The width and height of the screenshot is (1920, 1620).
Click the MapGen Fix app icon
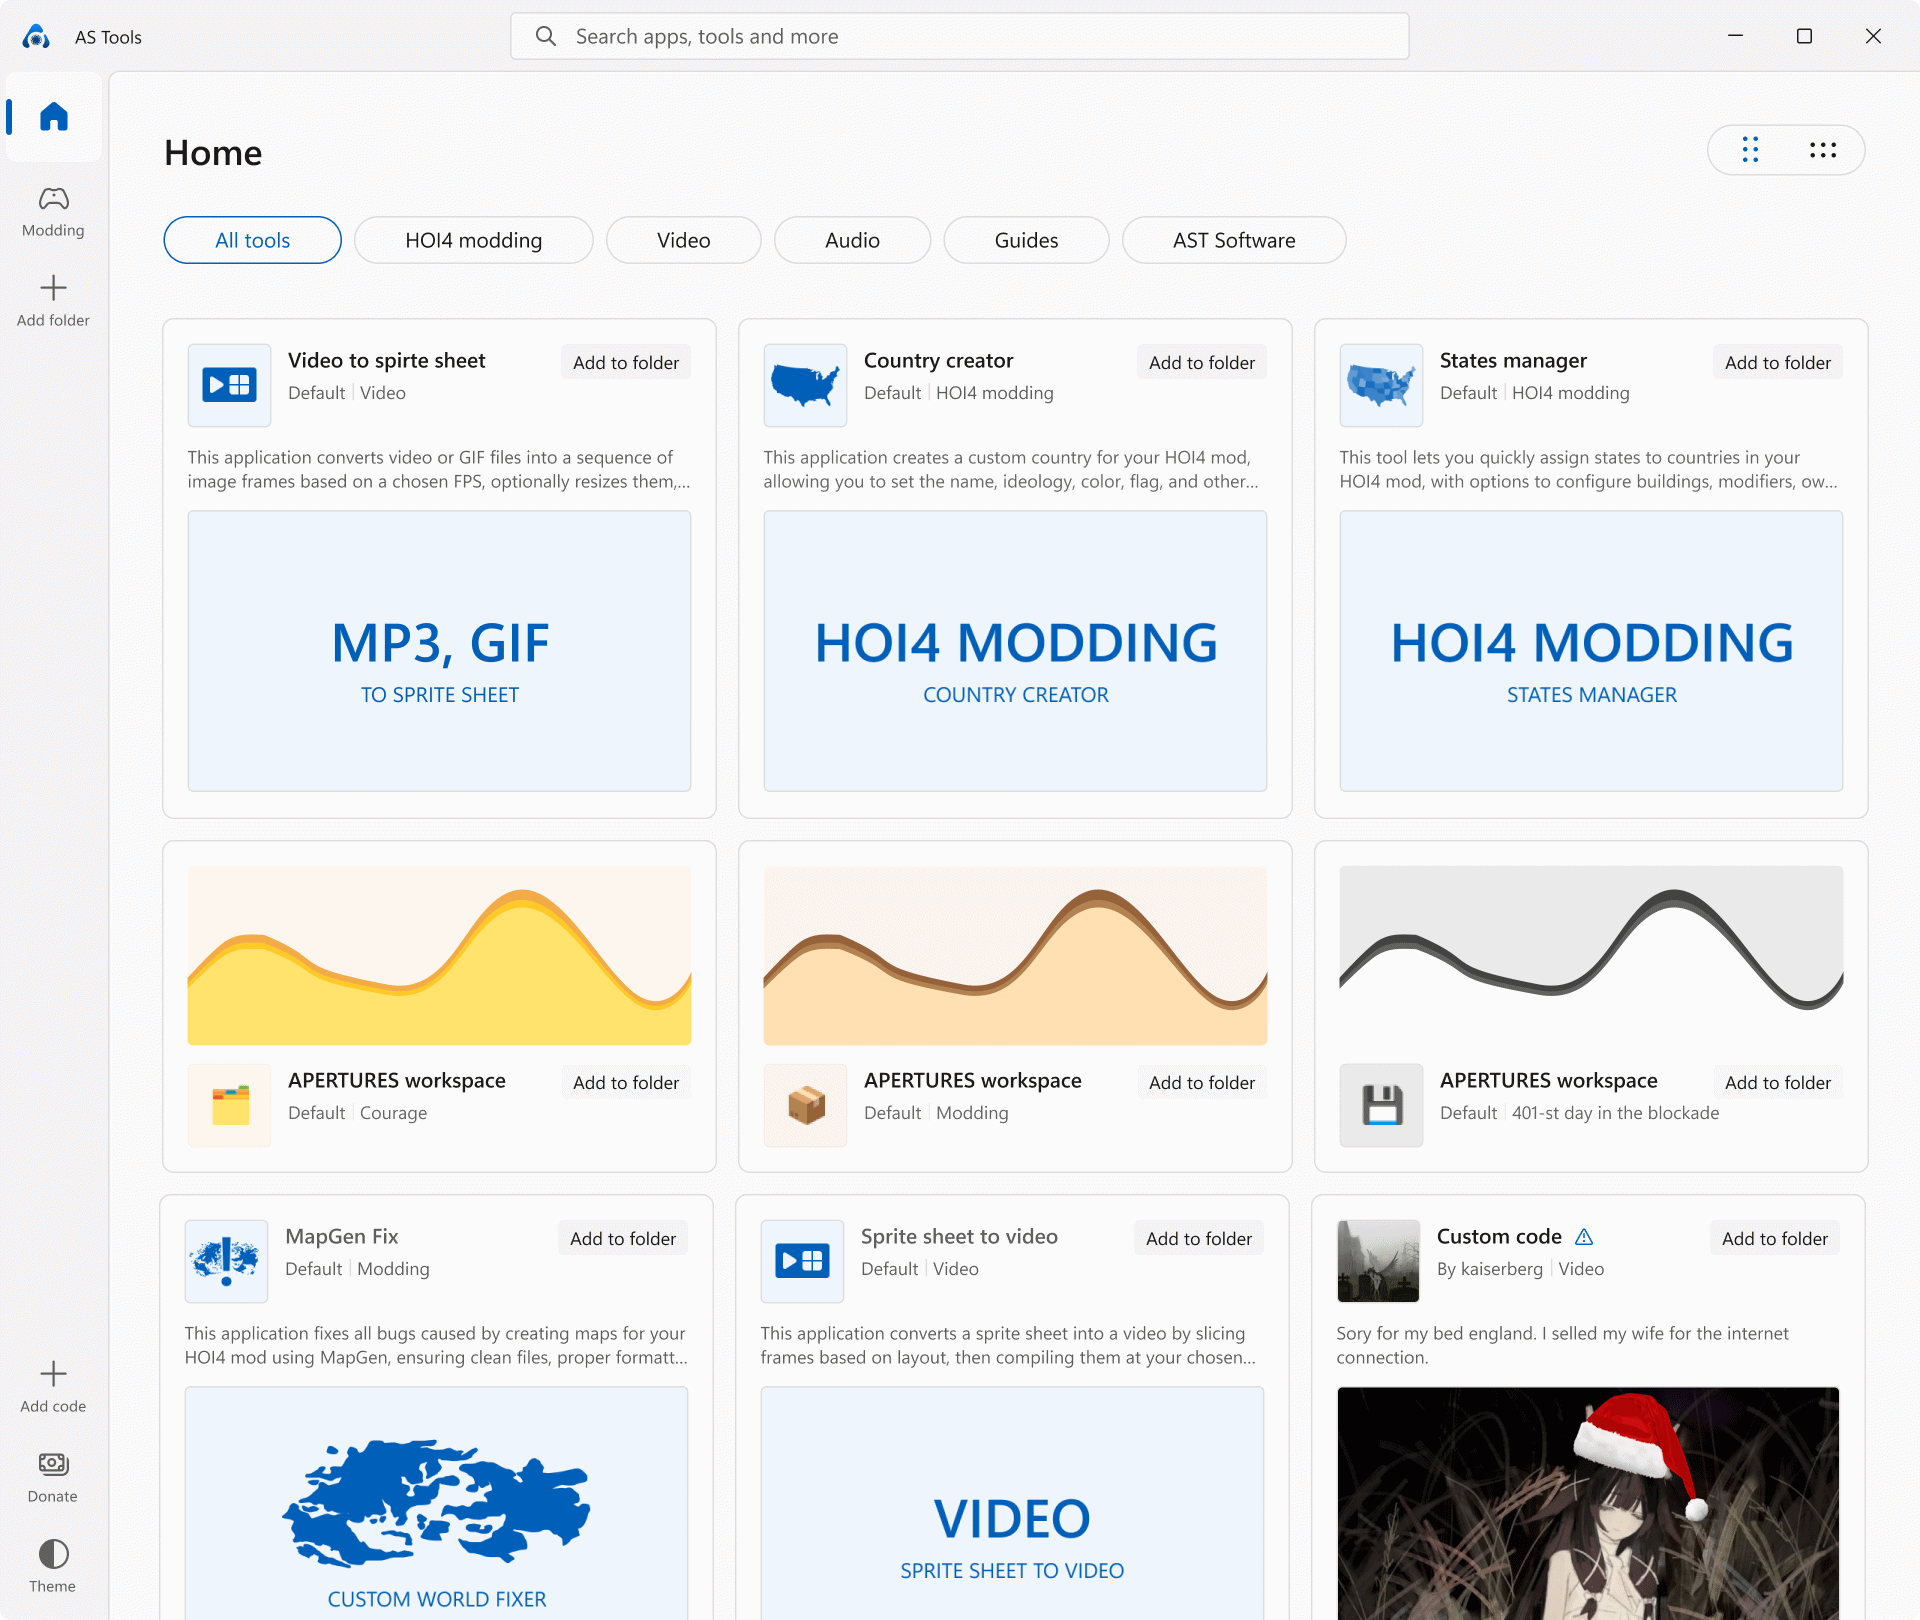227,1261
